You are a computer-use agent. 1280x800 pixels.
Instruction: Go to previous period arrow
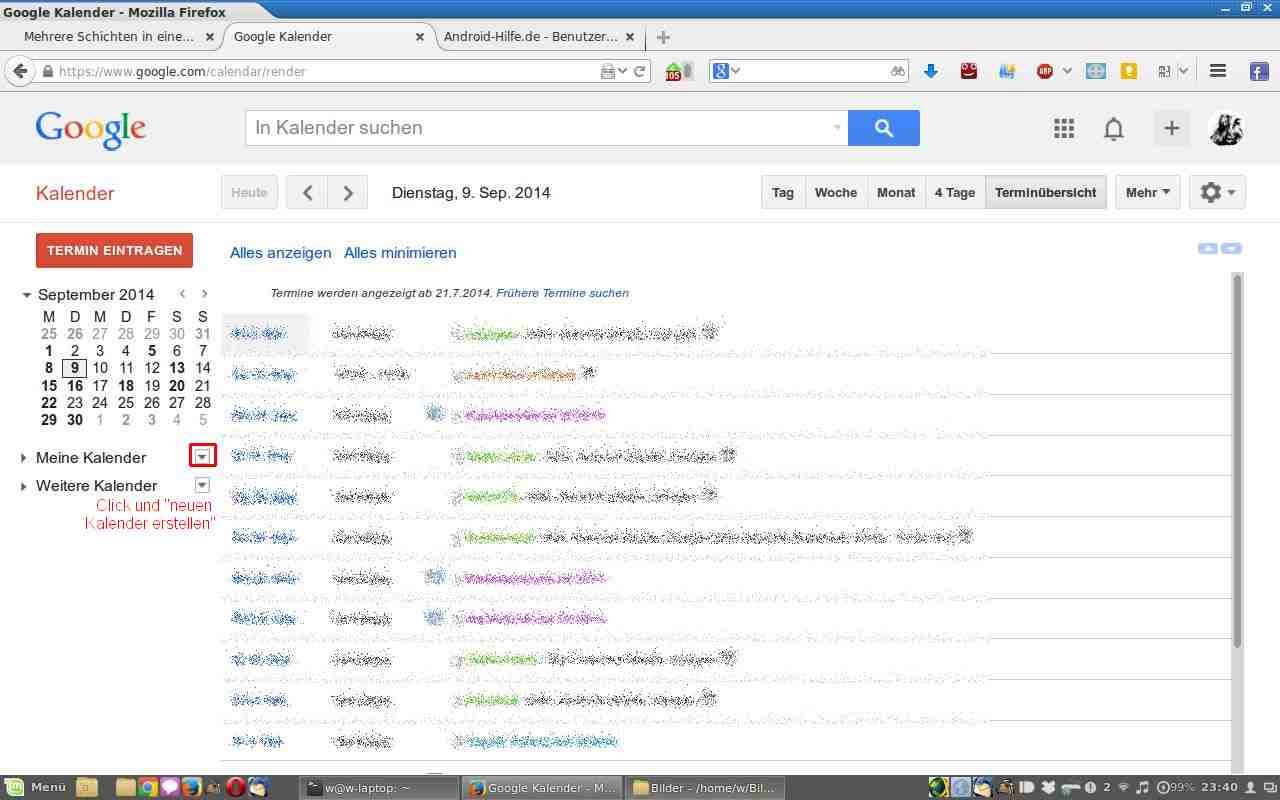pos(307,193)
